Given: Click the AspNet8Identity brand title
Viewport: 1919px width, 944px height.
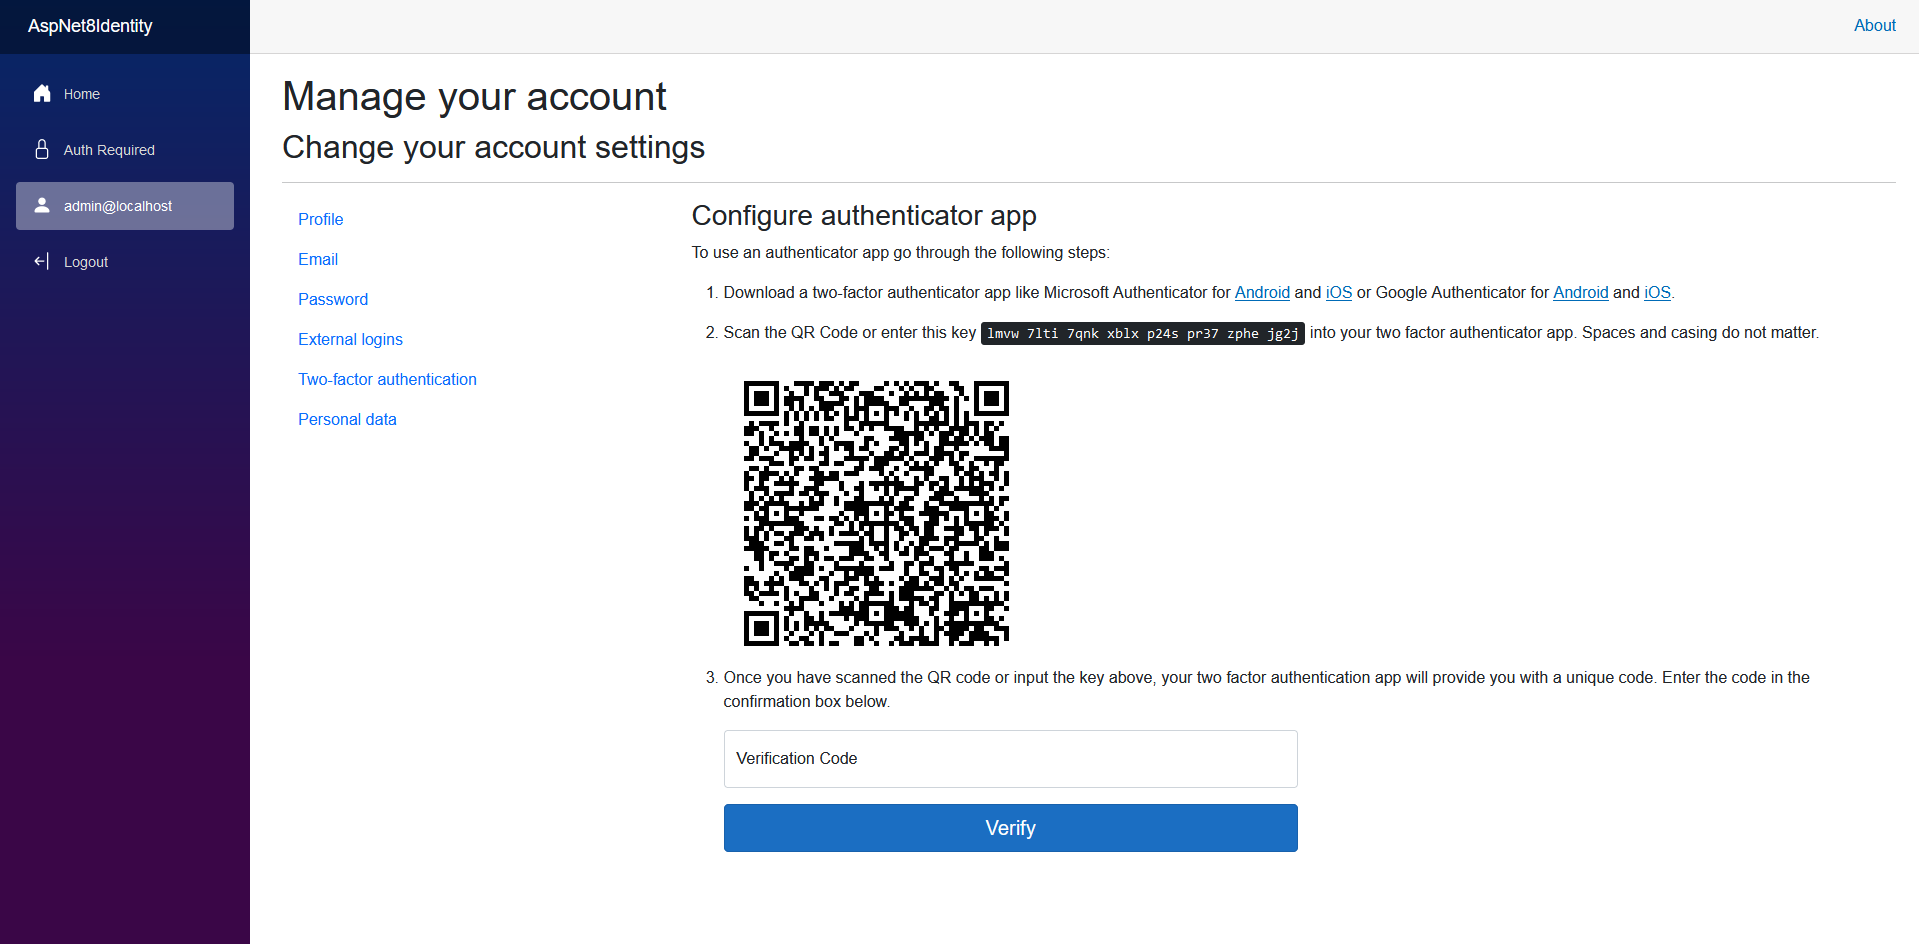Looking at the screenshot, I should [x=90, y=26].
